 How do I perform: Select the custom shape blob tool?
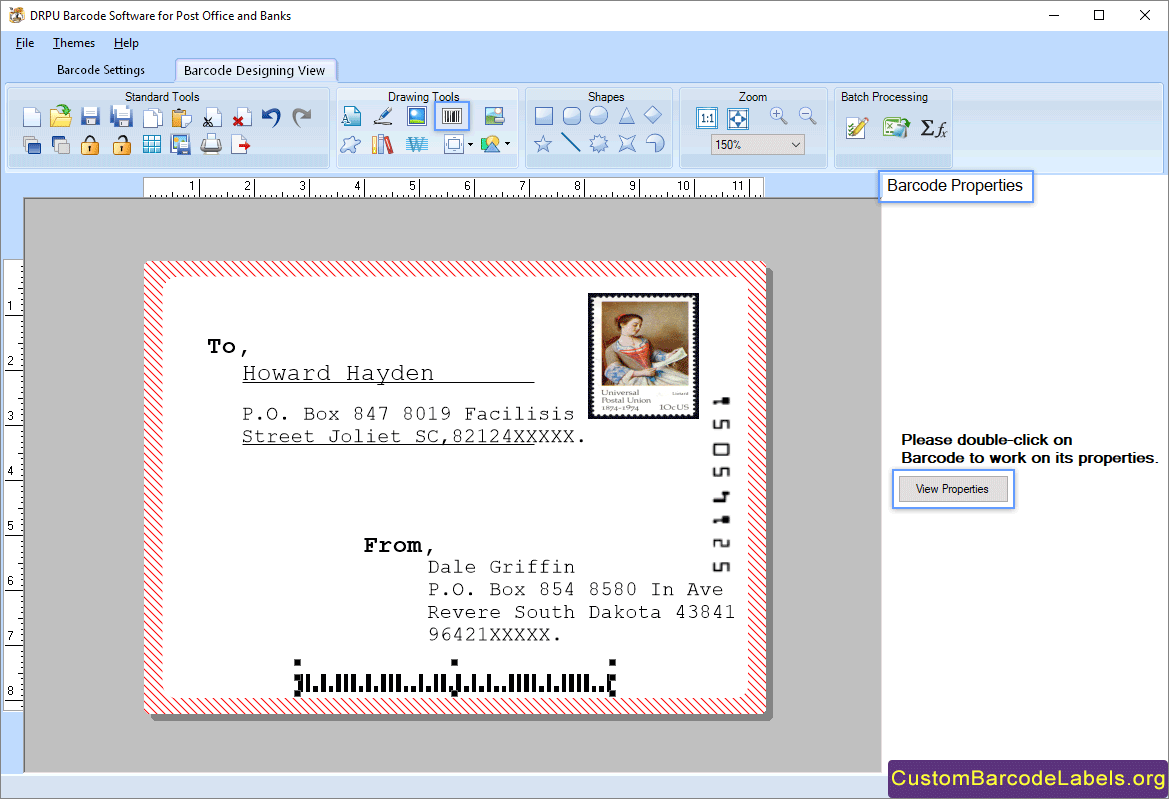(350, 144)
